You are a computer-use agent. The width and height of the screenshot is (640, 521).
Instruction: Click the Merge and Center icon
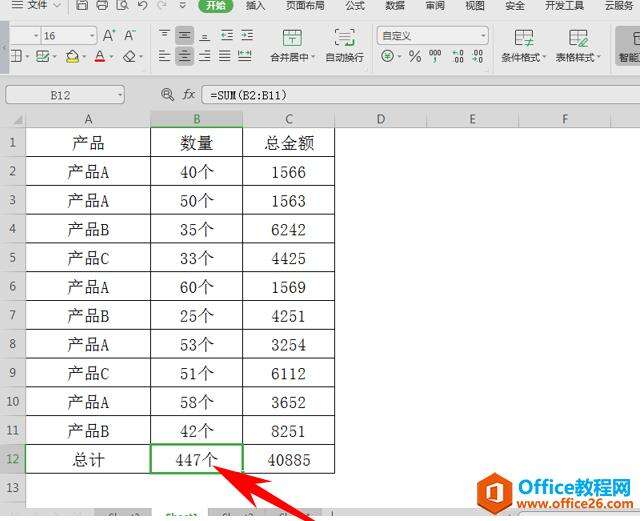point(292,38)
